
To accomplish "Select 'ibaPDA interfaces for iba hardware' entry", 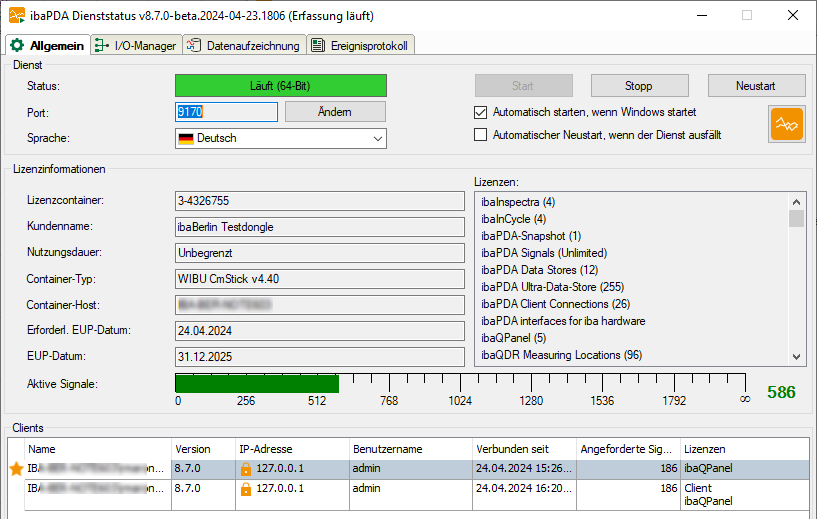I will (x=563, y=321).
